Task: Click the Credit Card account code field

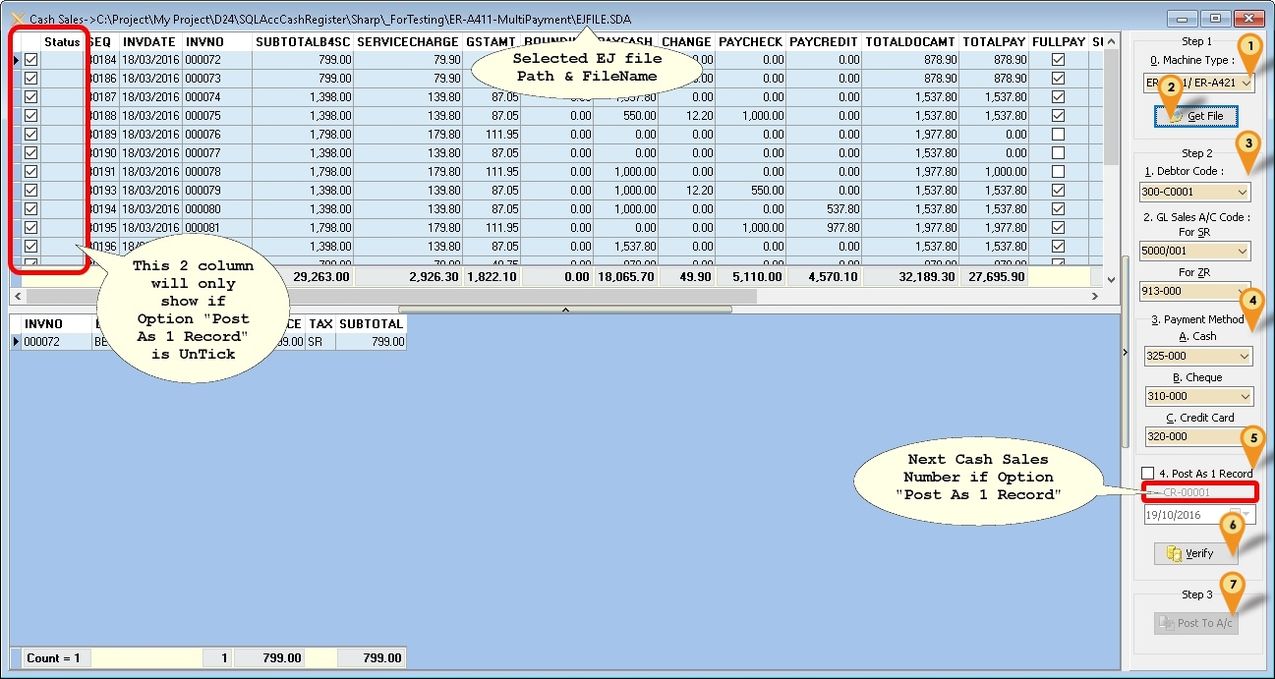Action: point(1195,437)
